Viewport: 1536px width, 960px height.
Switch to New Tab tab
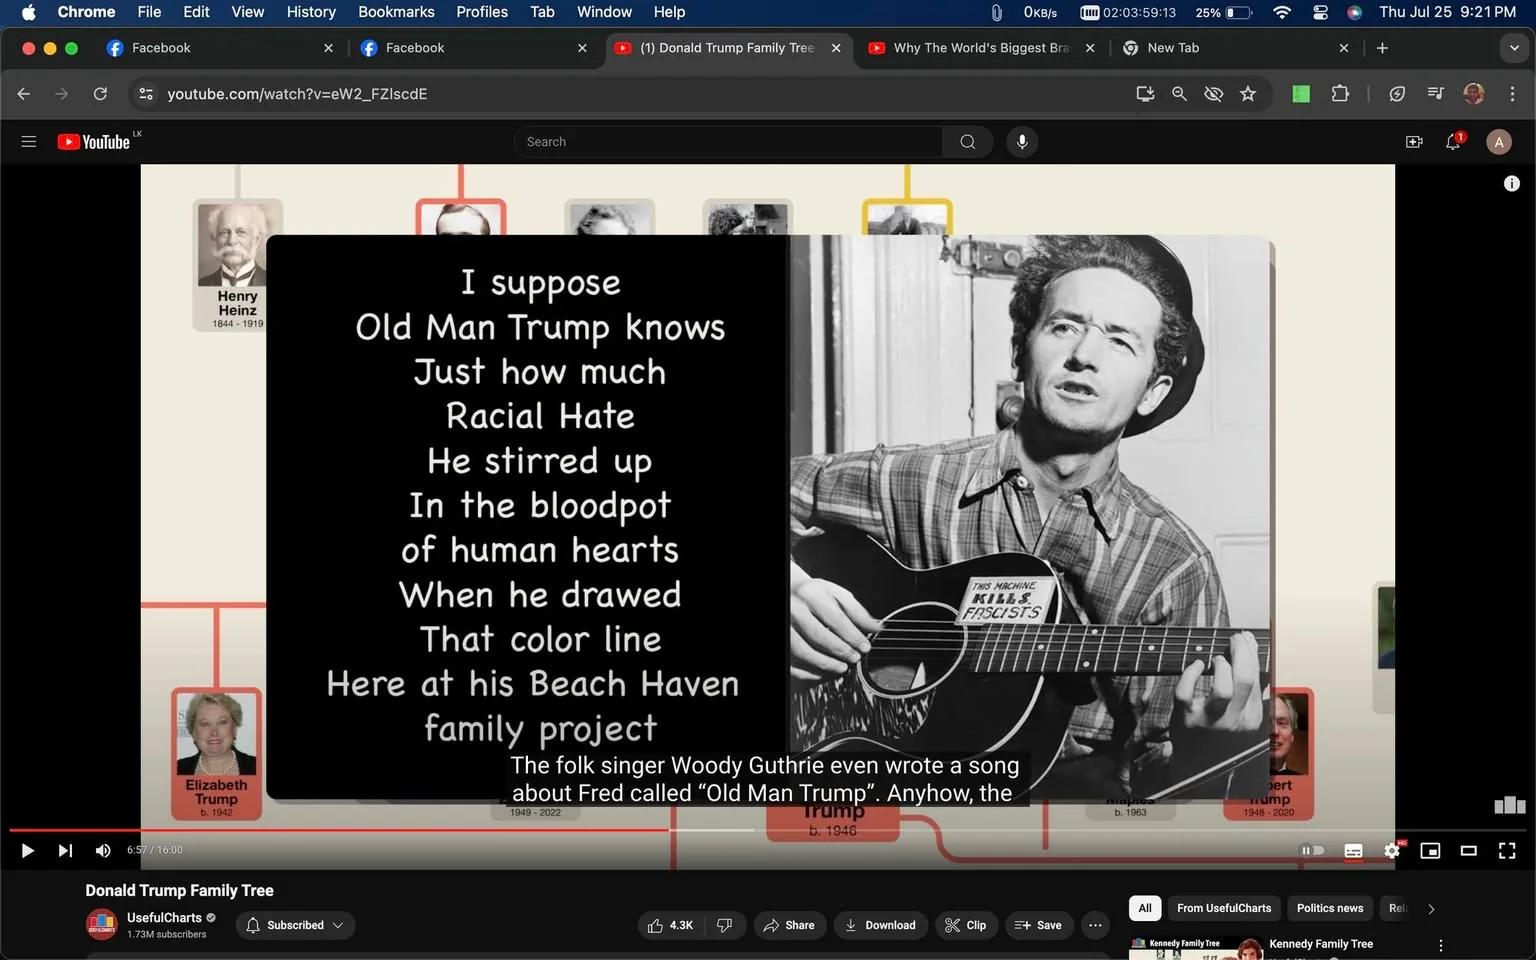[1236, 48]
